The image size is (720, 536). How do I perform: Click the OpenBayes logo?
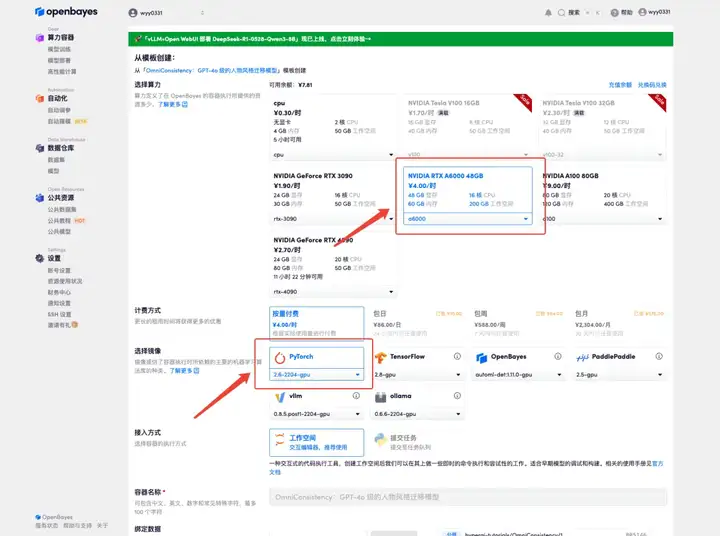(x=66, y=11)
